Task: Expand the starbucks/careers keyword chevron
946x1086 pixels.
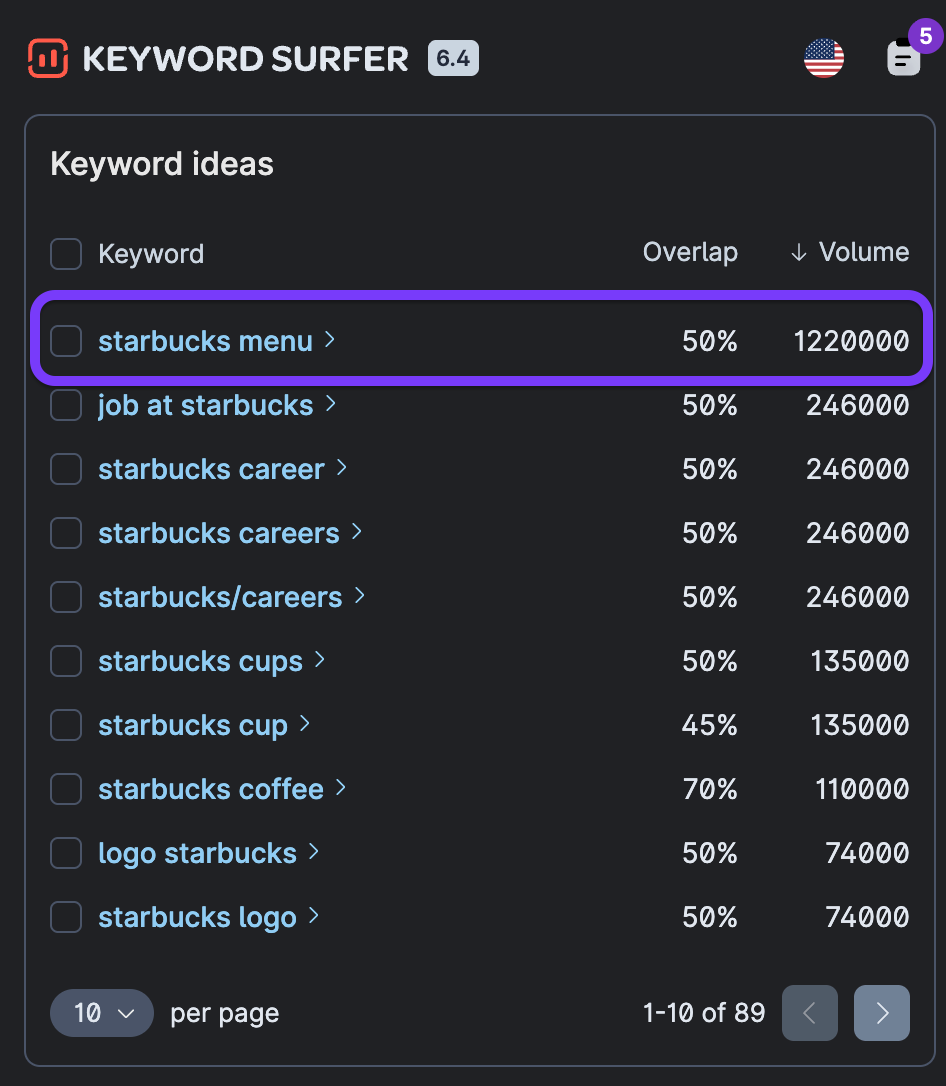Action: tap(360, 596)
